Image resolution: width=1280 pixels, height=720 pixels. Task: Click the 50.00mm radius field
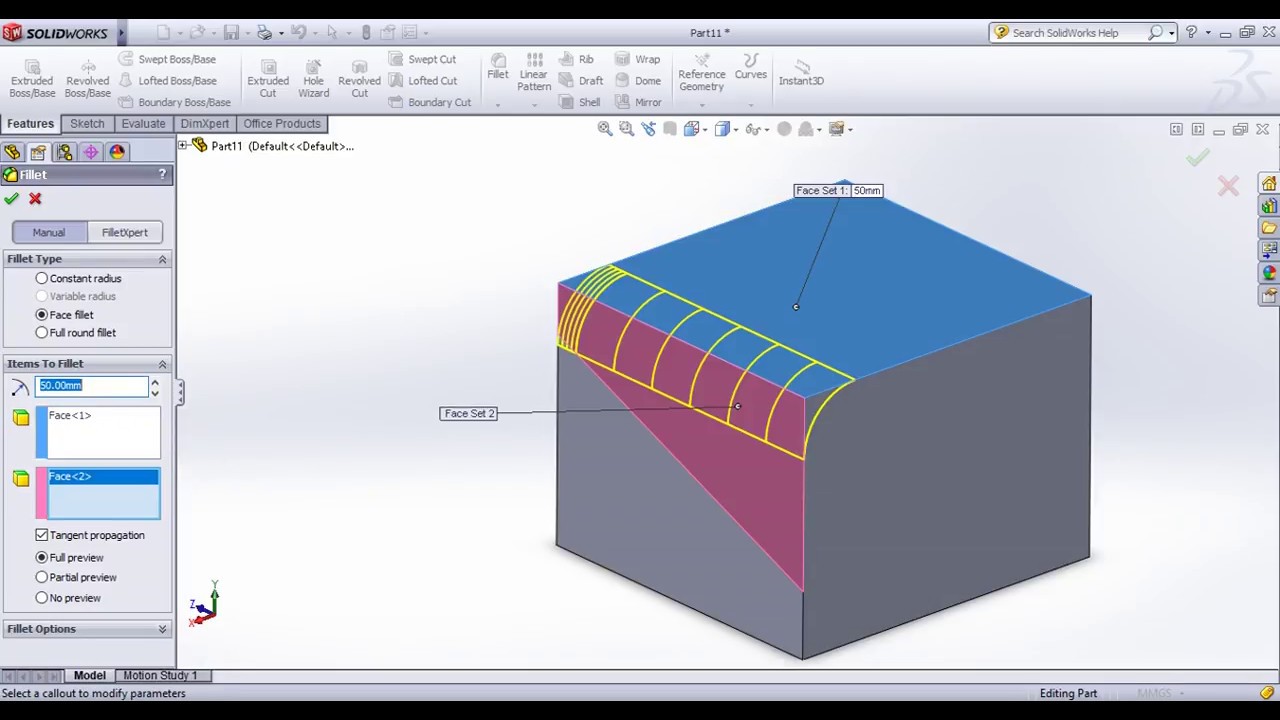[92, 386]
